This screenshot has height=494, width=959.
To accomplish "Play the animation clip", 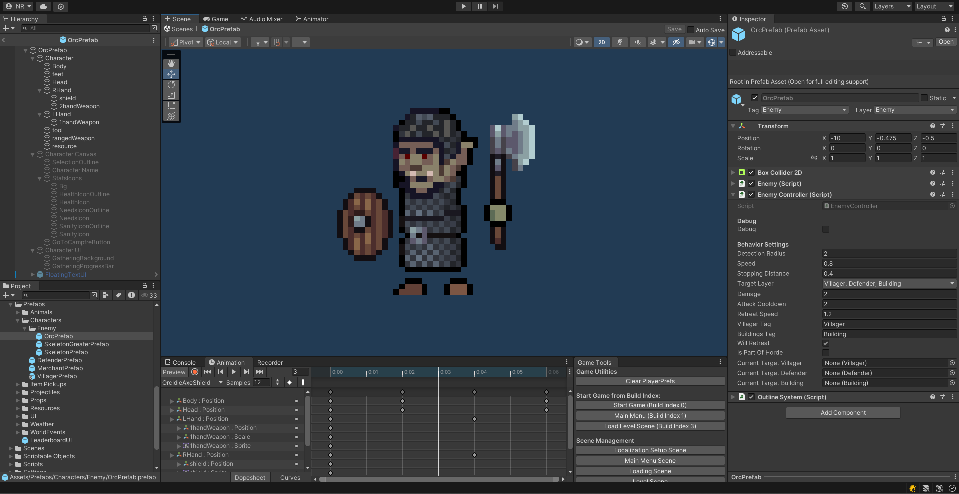I will [234, 372].
